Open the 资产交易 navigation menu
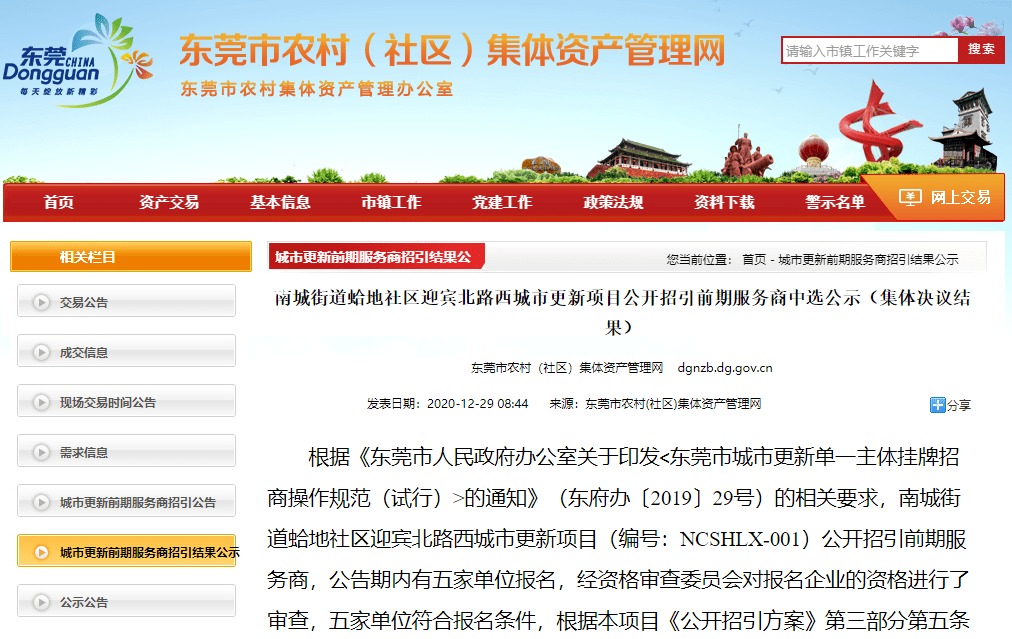1012x639 pixels. pyautogui.click(x=169, y=203)
